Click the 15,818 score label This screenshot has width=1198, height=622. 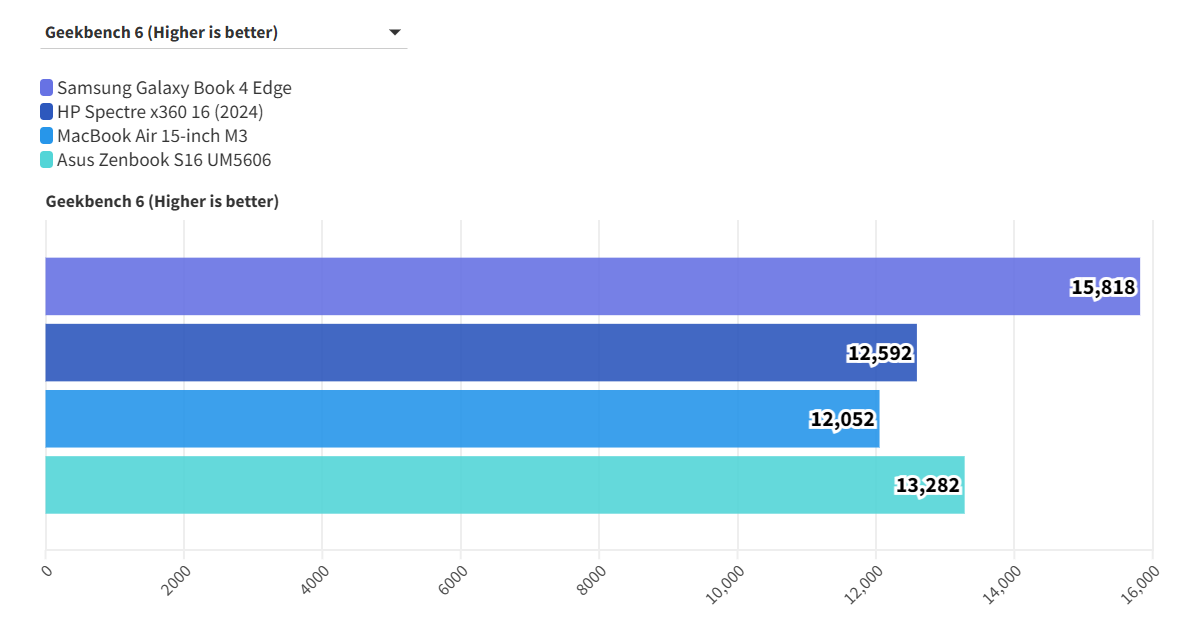coord(1103,288)
